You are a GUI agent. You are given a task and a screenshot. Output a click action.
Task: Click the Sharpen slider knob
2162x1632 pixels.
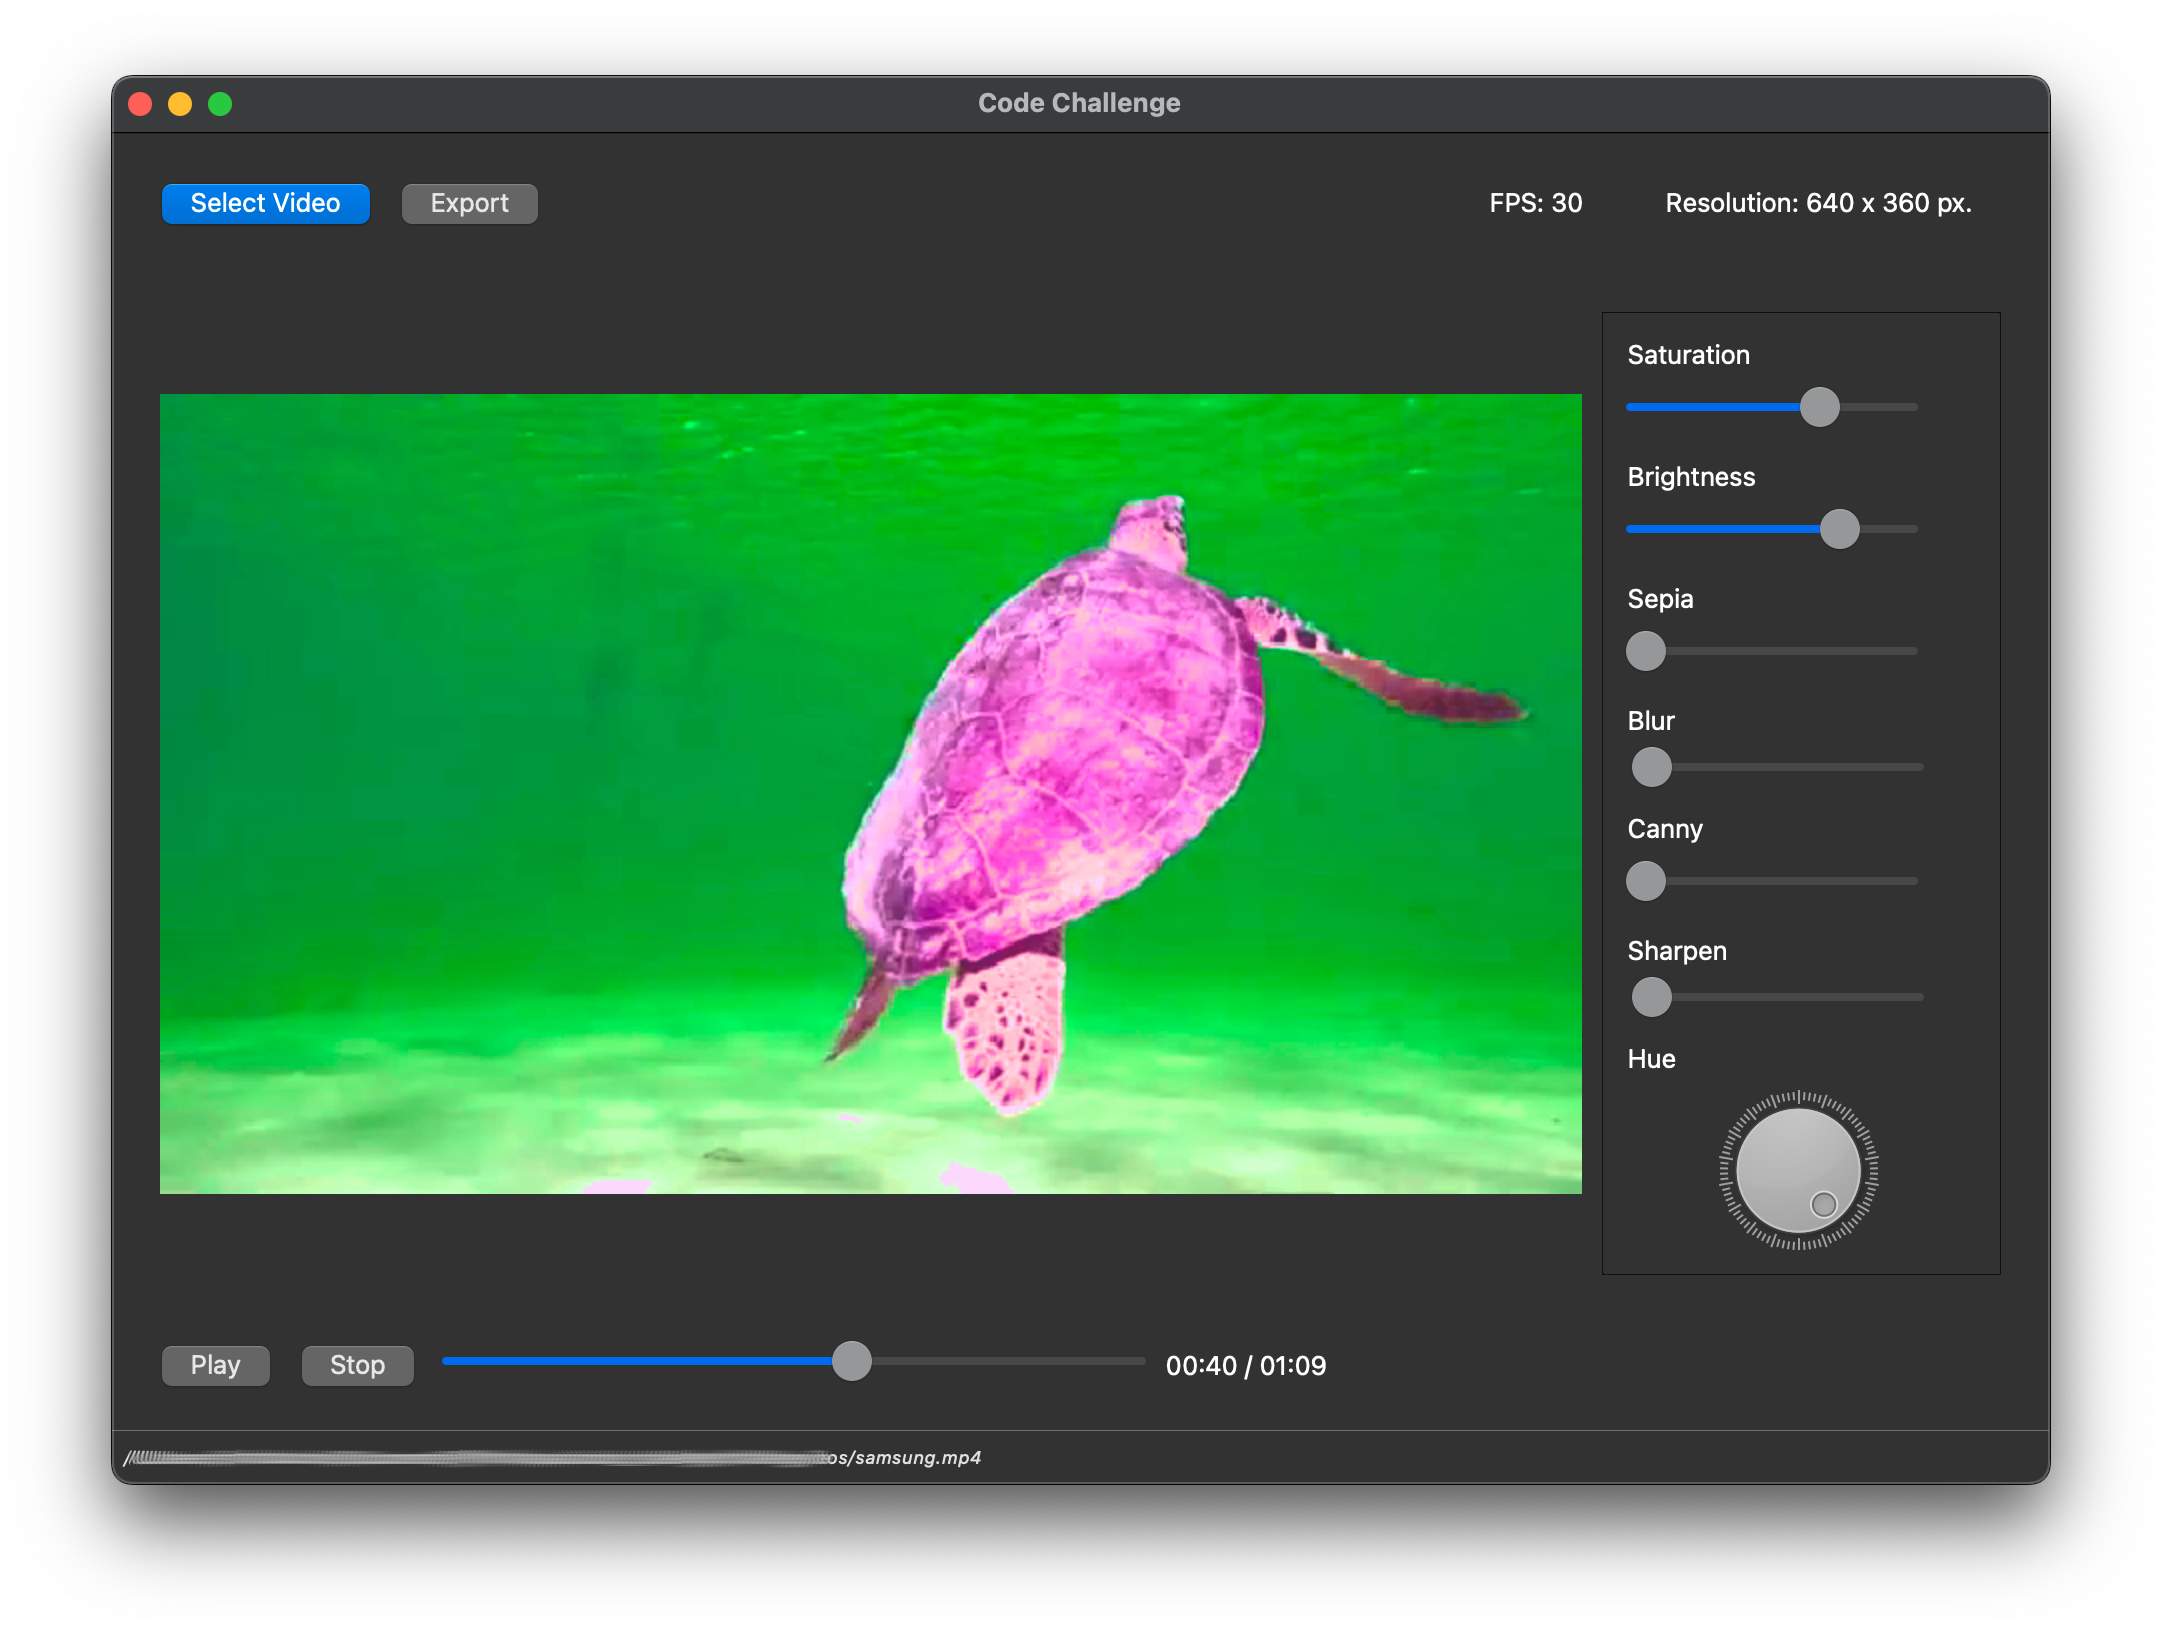[x=1651, y=997]
